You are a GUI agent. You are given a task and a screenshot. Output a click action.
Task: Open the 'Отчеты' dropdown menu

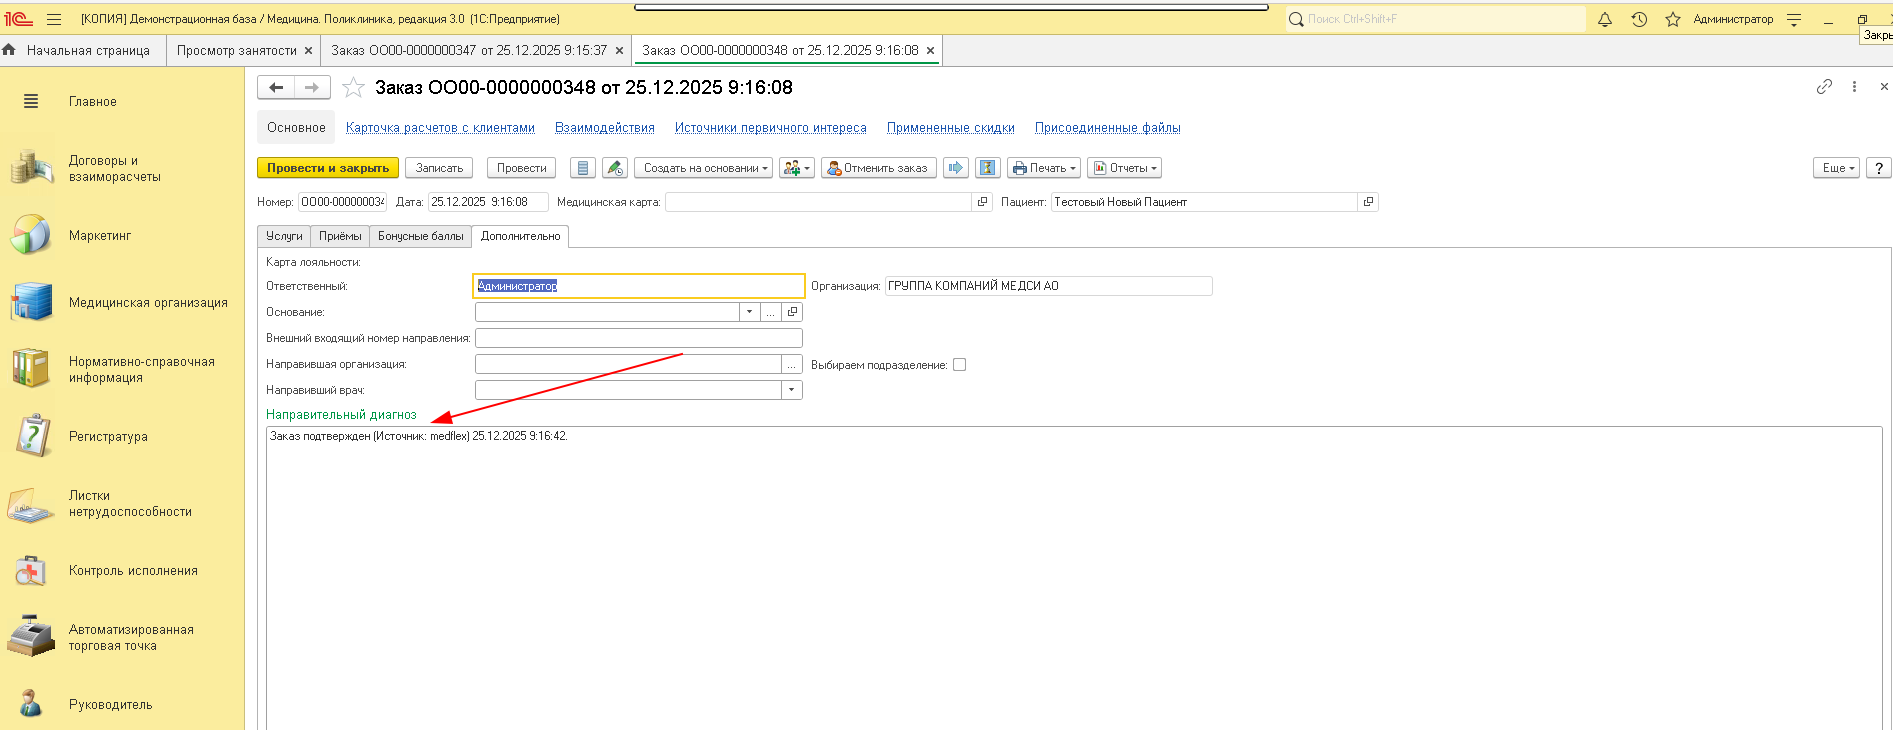point(1125,168)
